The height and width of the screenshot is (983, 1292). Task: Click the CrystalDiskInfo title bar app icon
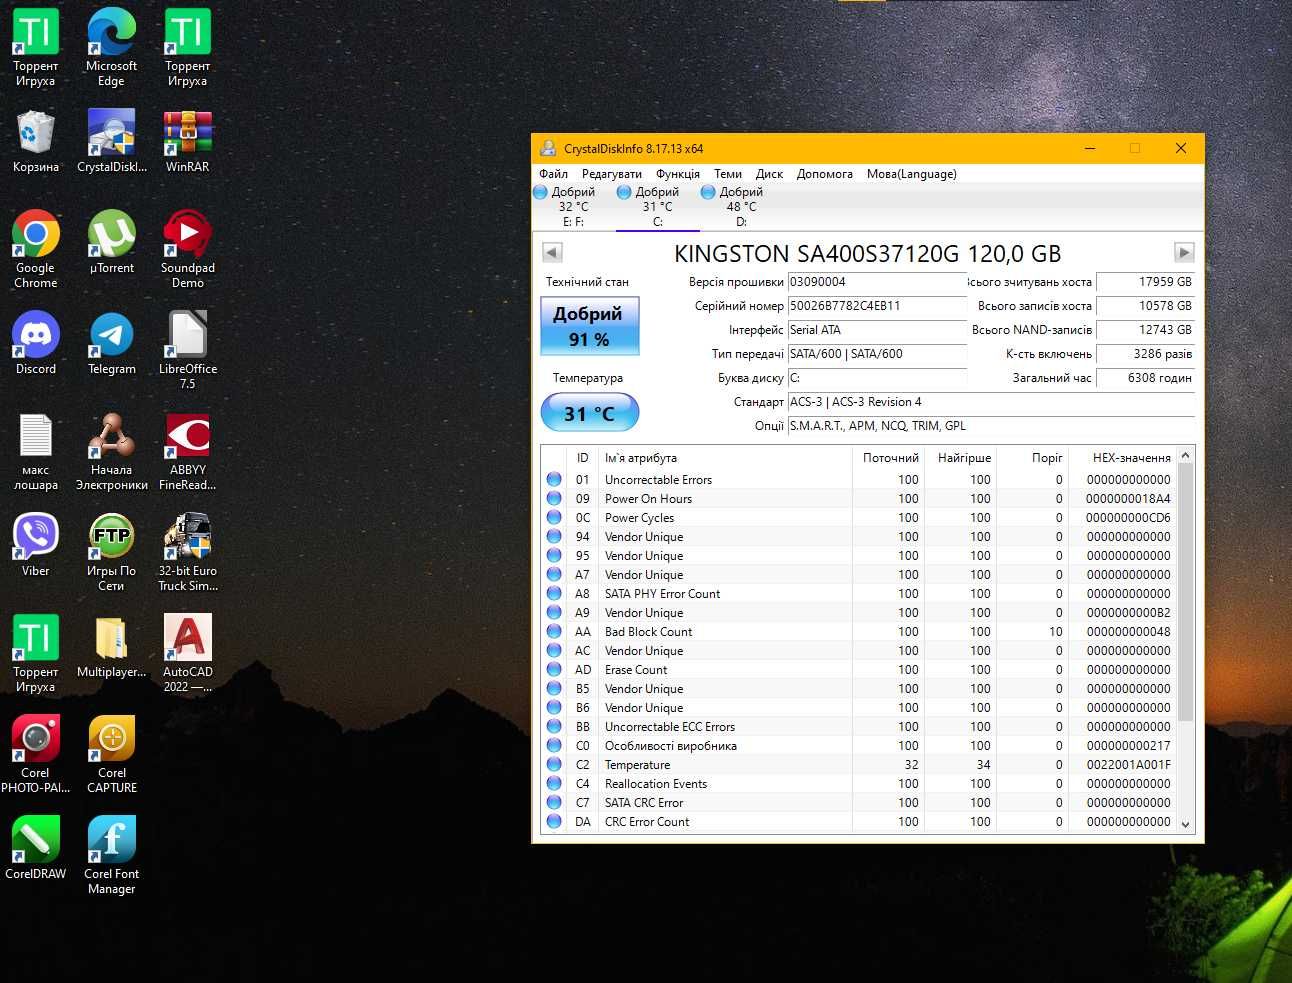[548, 148]
